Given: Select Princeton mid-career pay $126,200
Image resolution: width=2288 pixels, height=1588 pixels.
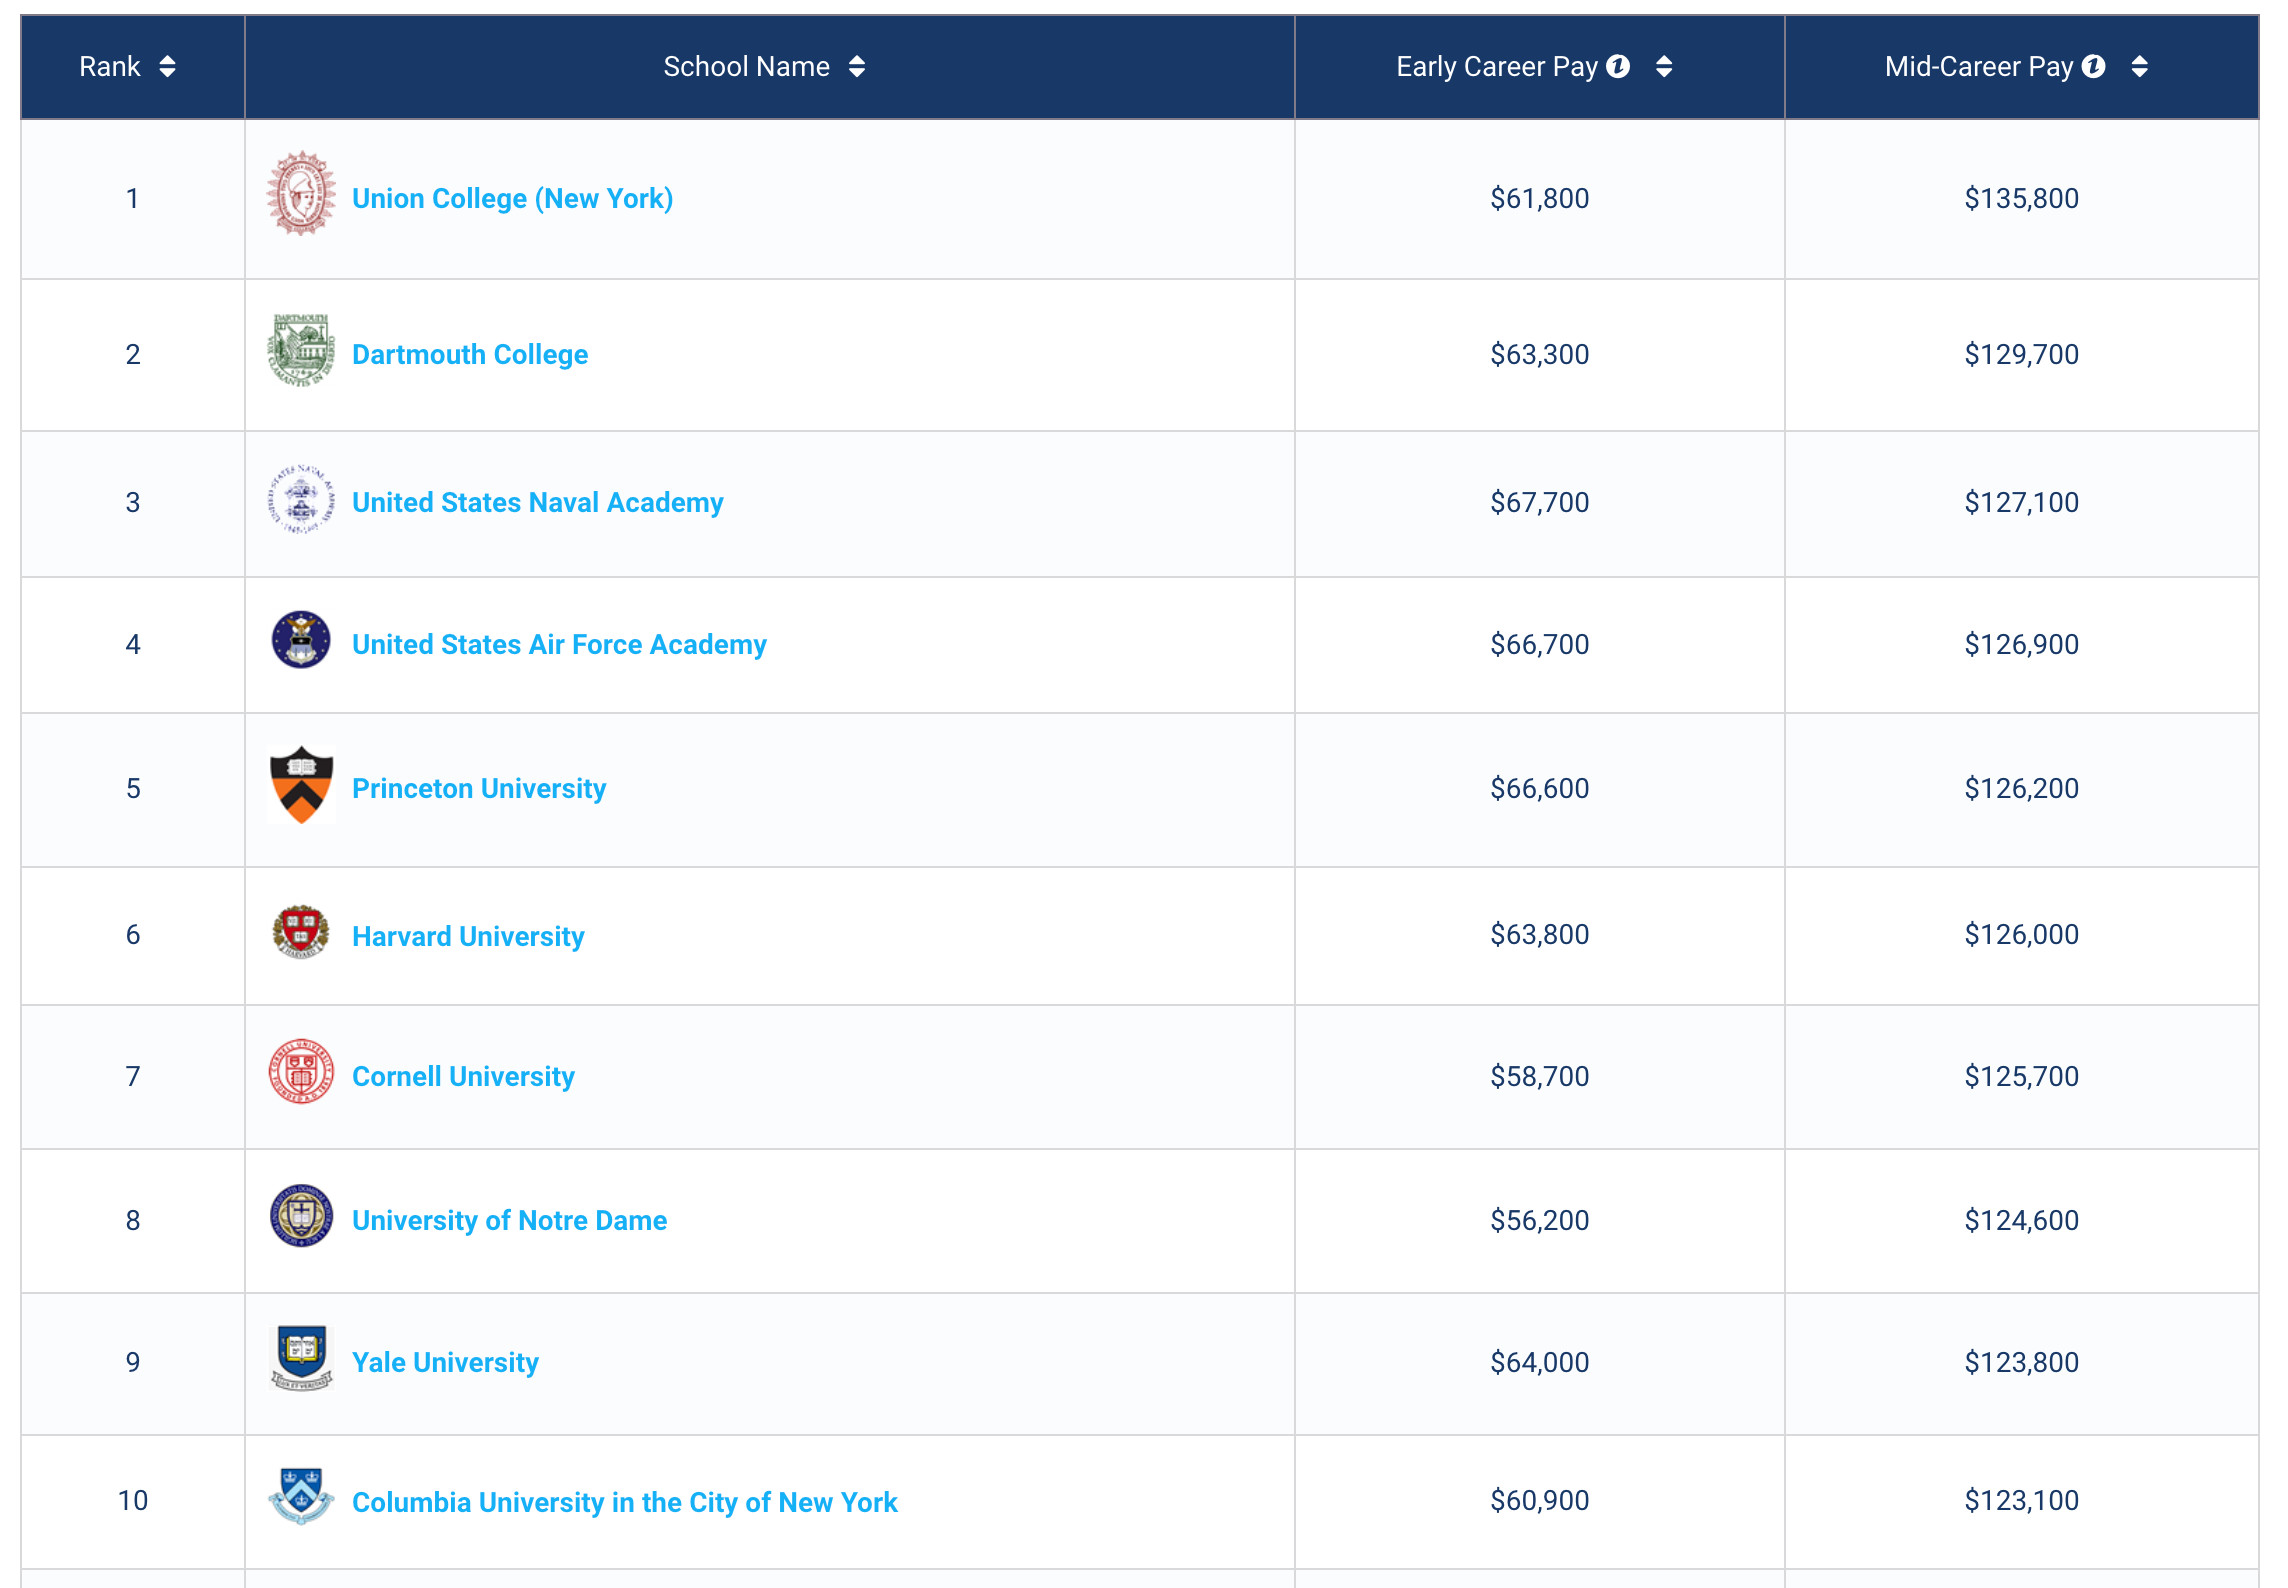Looking at the screenshot, I should tap(2021, 789).
